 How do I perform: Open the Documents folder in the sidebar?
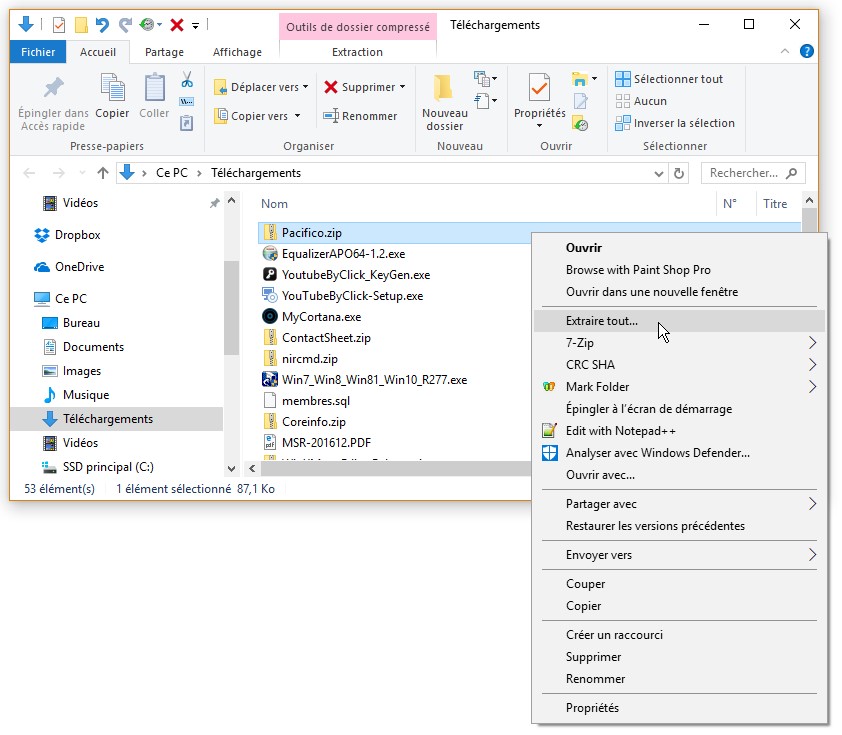[x=93, y=347]
